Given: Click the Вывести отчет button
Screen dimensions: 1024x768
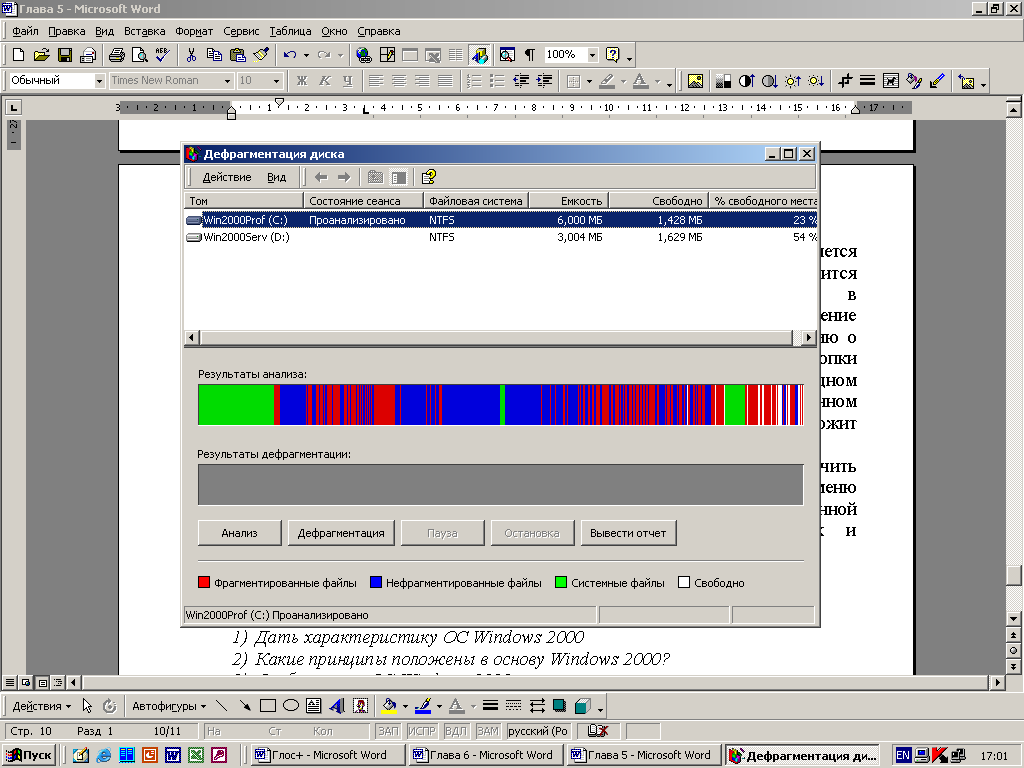Looking at the screenshot, I should point(628,533).
